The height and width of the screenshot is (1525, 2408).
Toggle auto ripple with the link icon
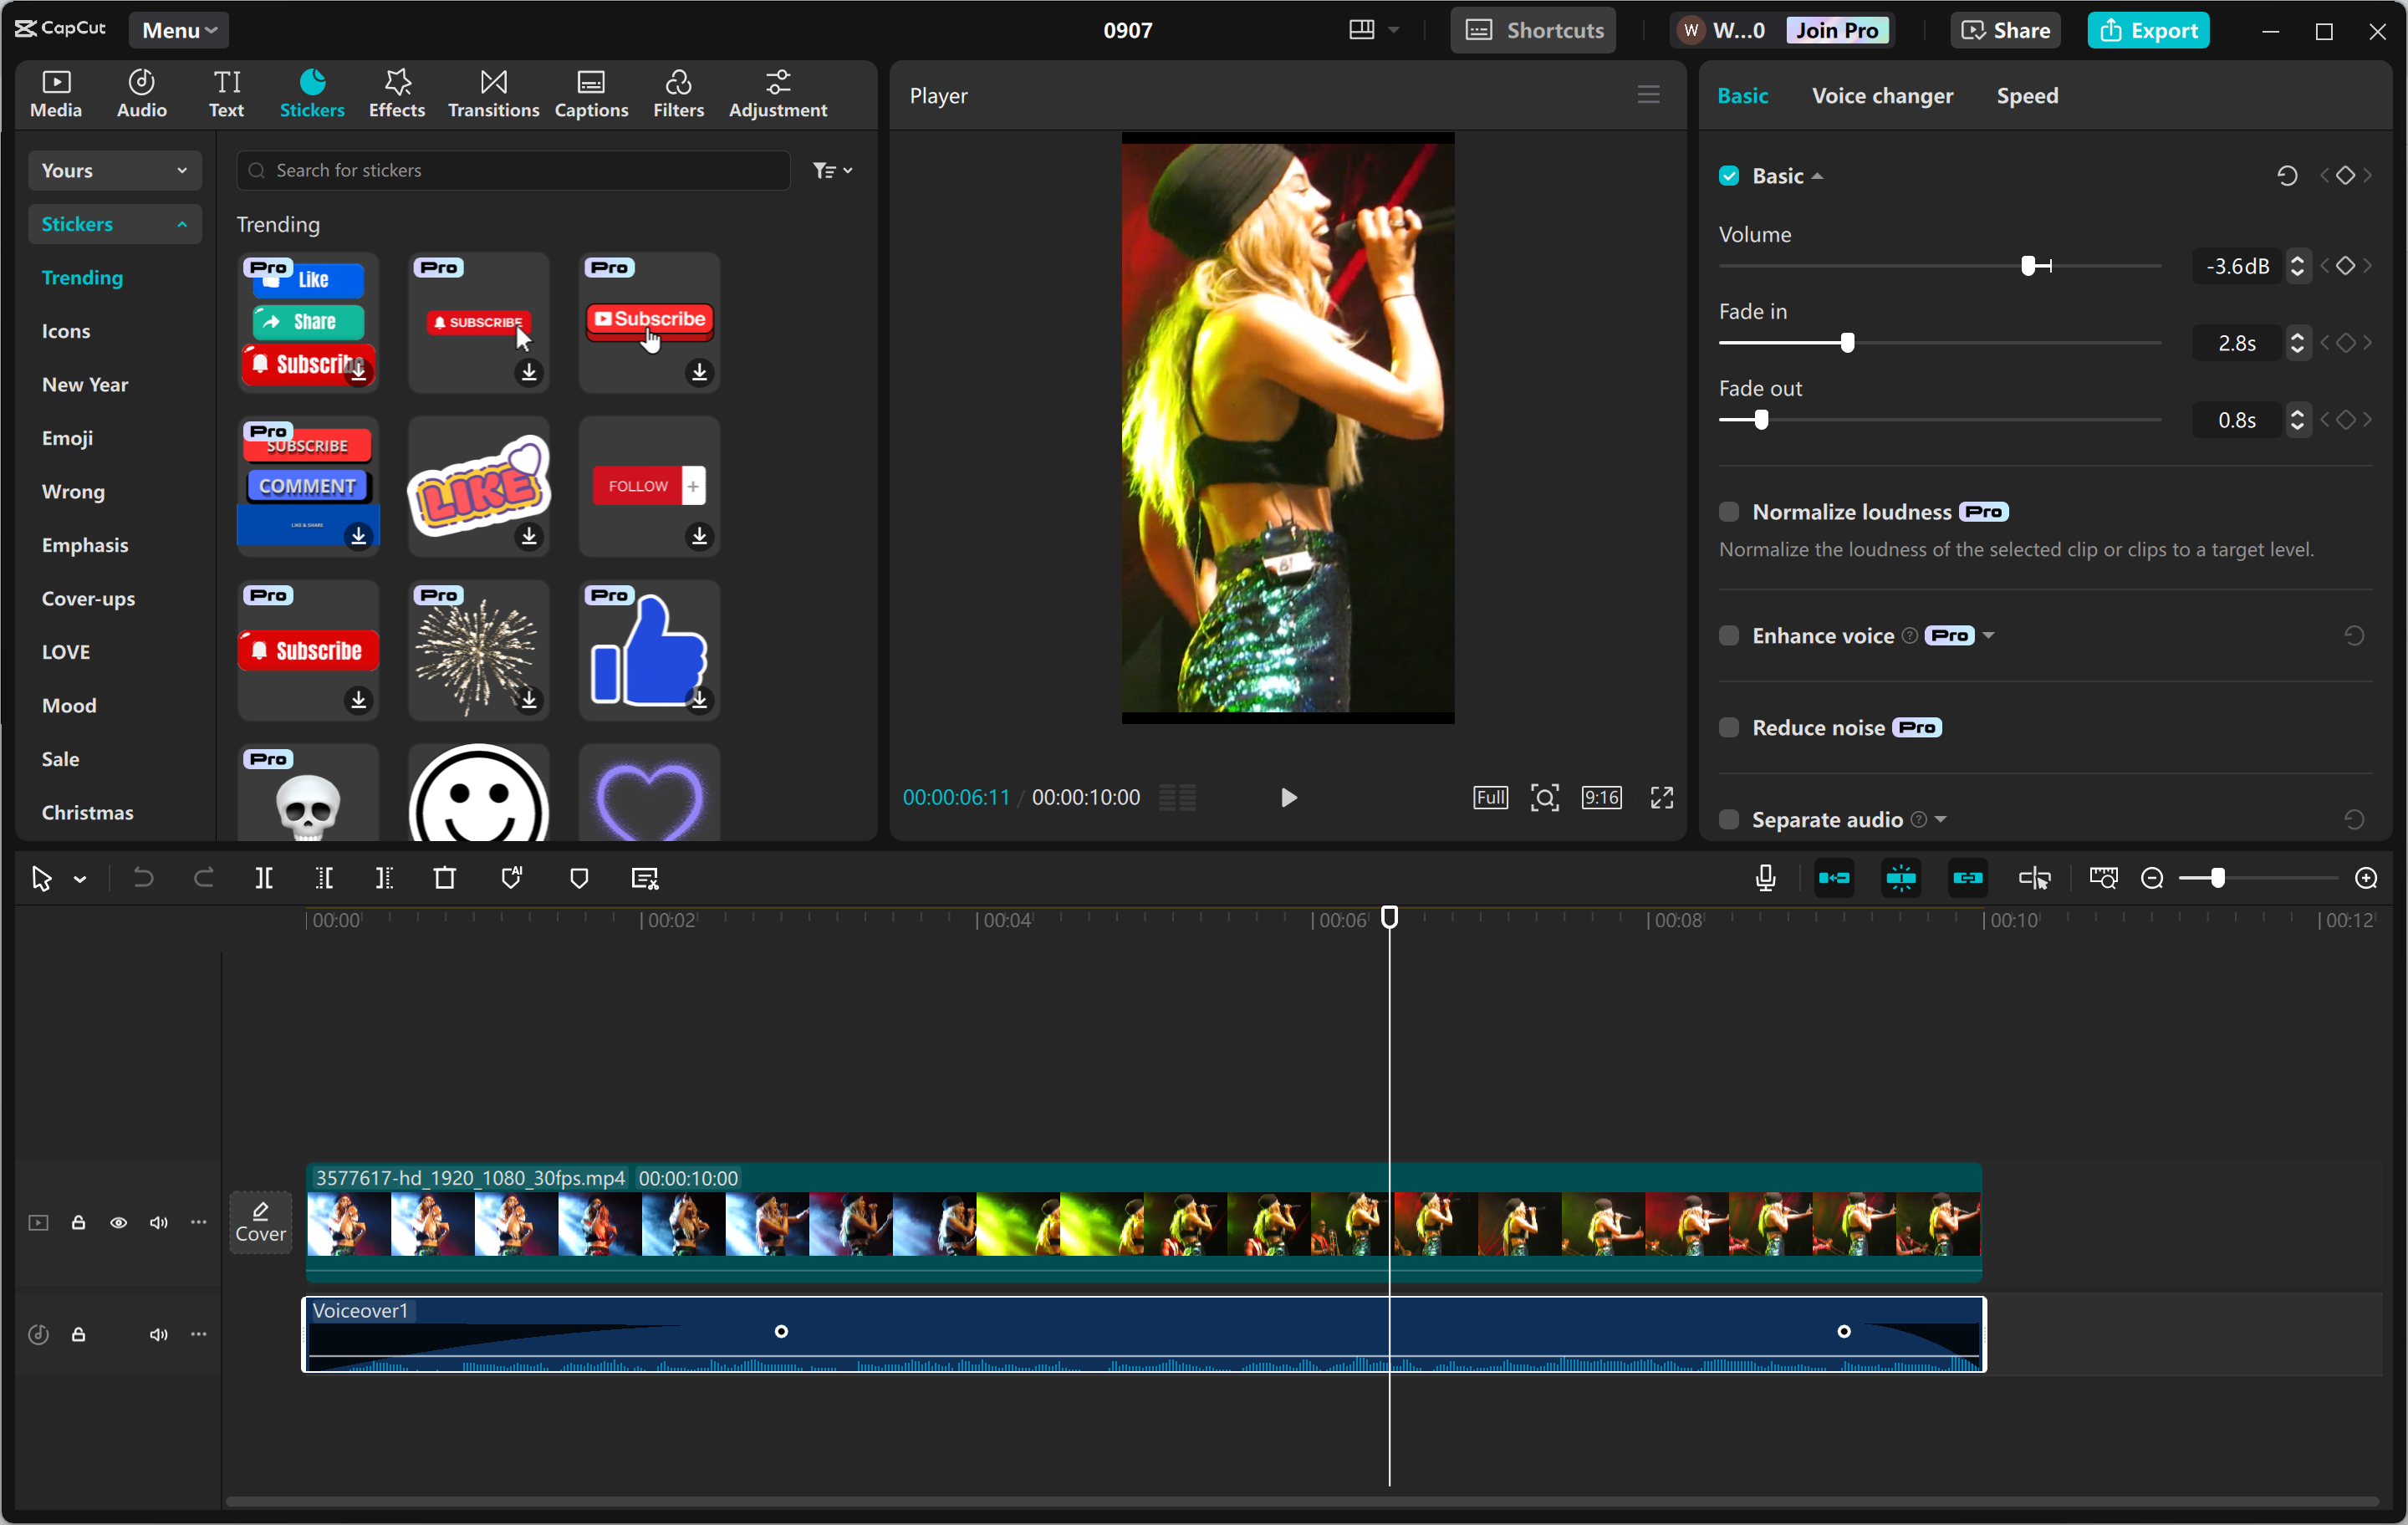coord(1967,878)
